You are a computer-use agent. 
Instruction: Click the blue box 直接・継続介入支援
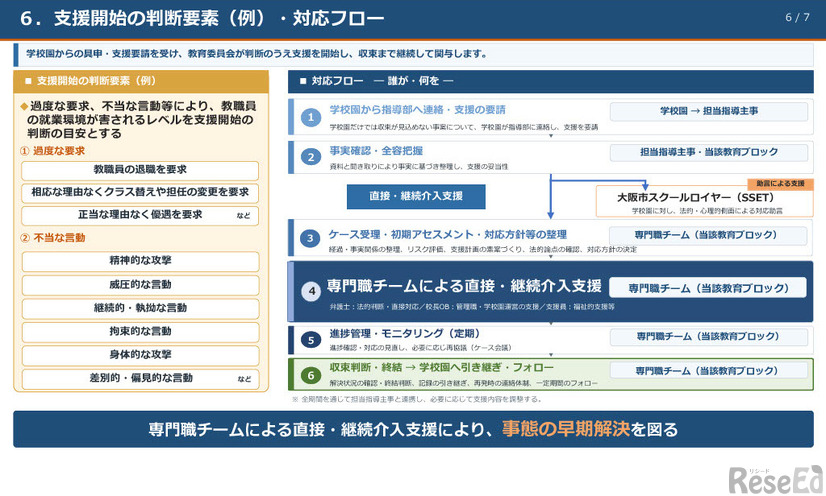coord(416,196)
